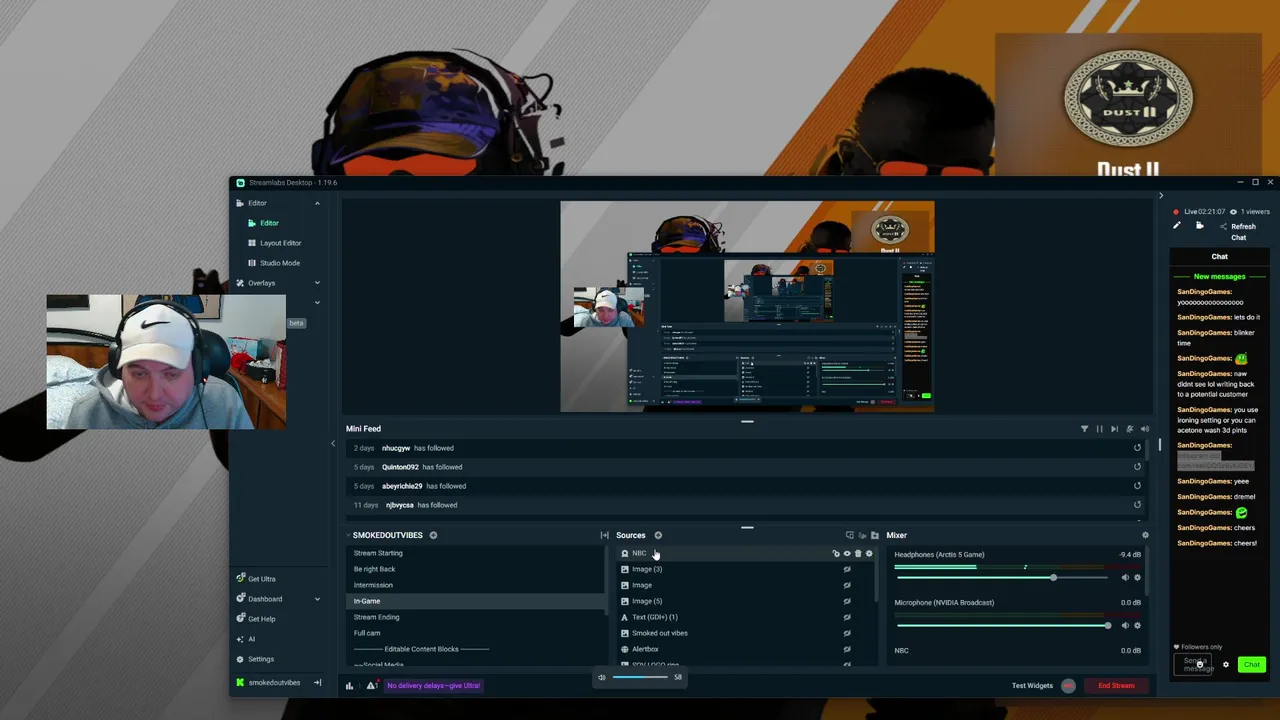This screenshot has height=720, width=1280.
Task: Send chat with green Chat button
Action: pos(1251,665)
